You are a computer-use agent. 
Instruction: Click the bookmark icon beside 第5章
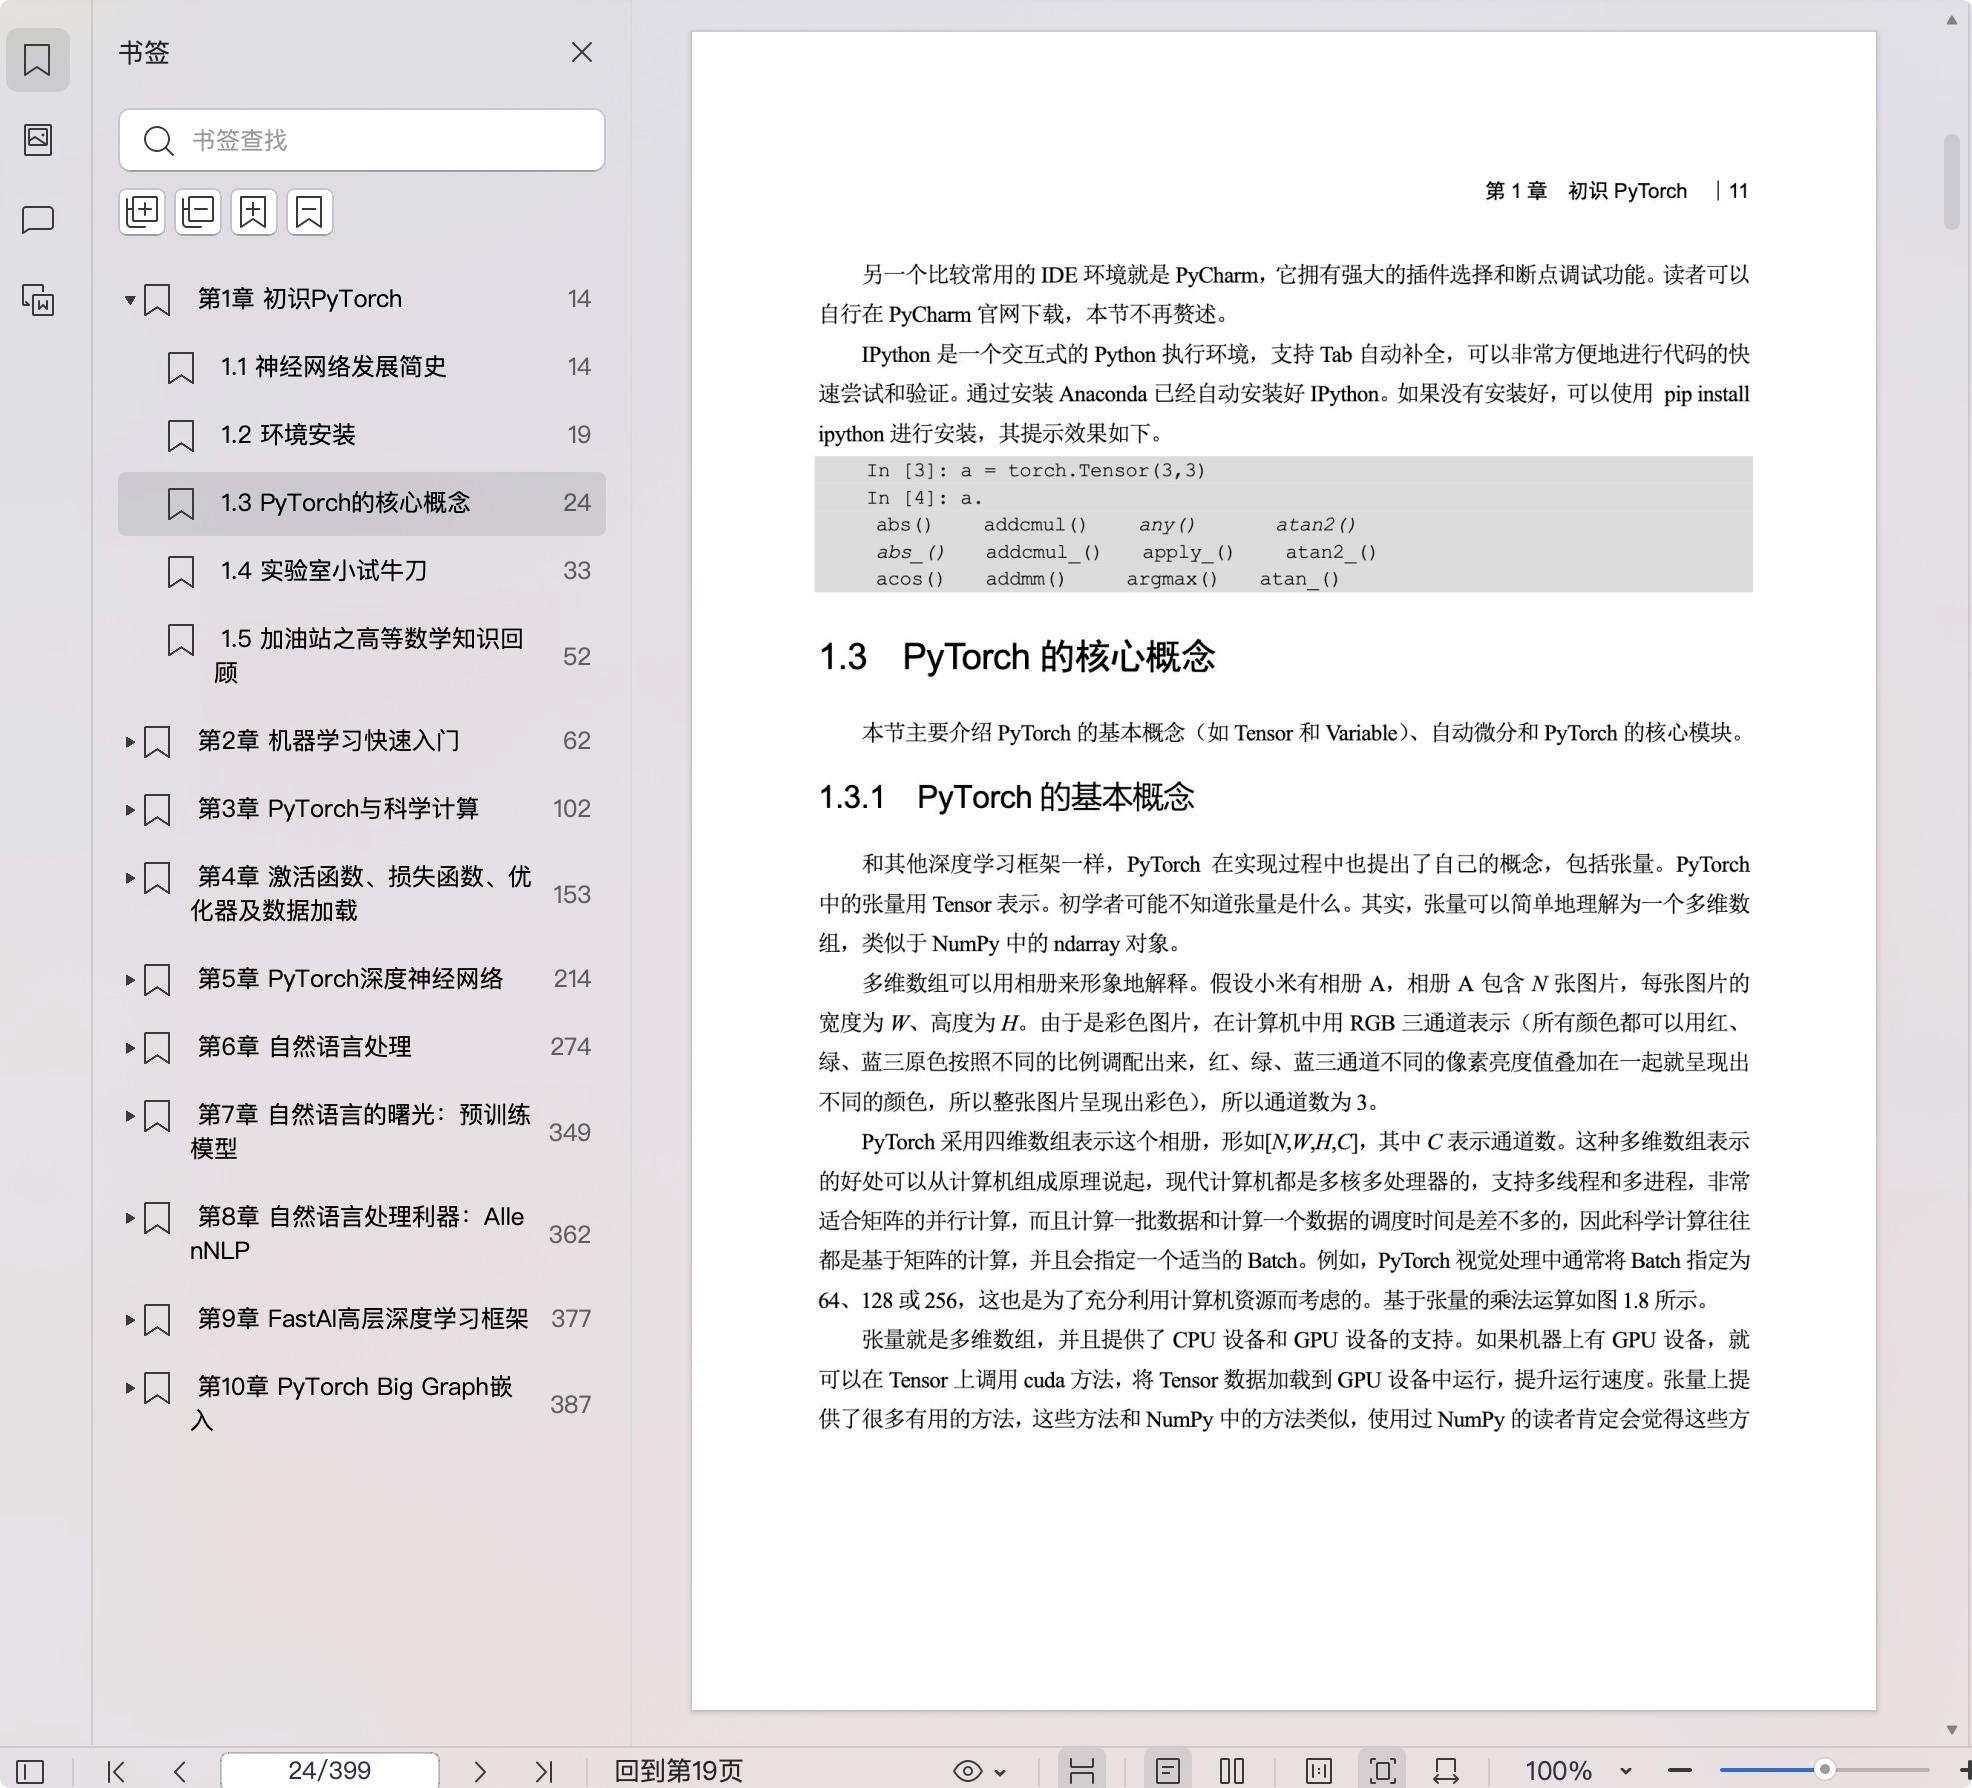(157, 980)
